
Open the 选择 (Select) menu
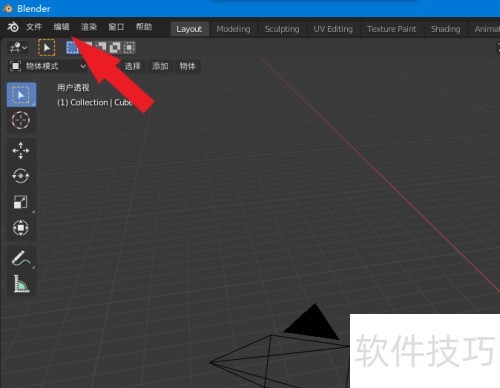coord(132,66)
